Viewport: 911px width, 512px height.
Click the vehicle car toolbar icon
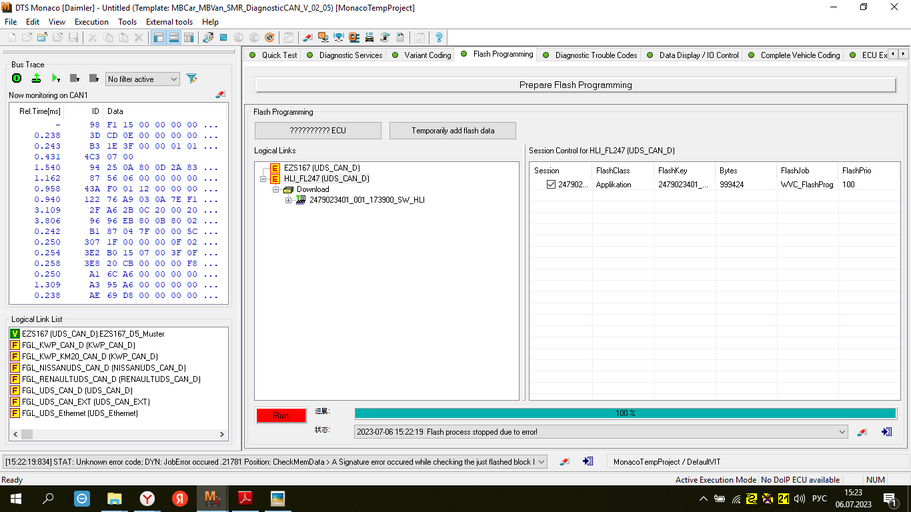(x=369, y=38)
